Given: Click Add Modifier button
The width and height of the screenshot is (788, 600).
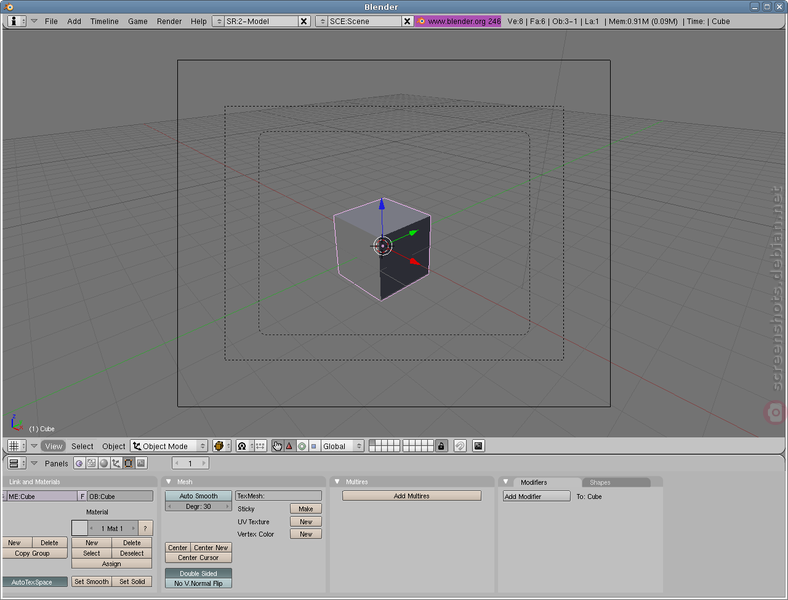Looking at the screenshot, I should pos(537,496).
